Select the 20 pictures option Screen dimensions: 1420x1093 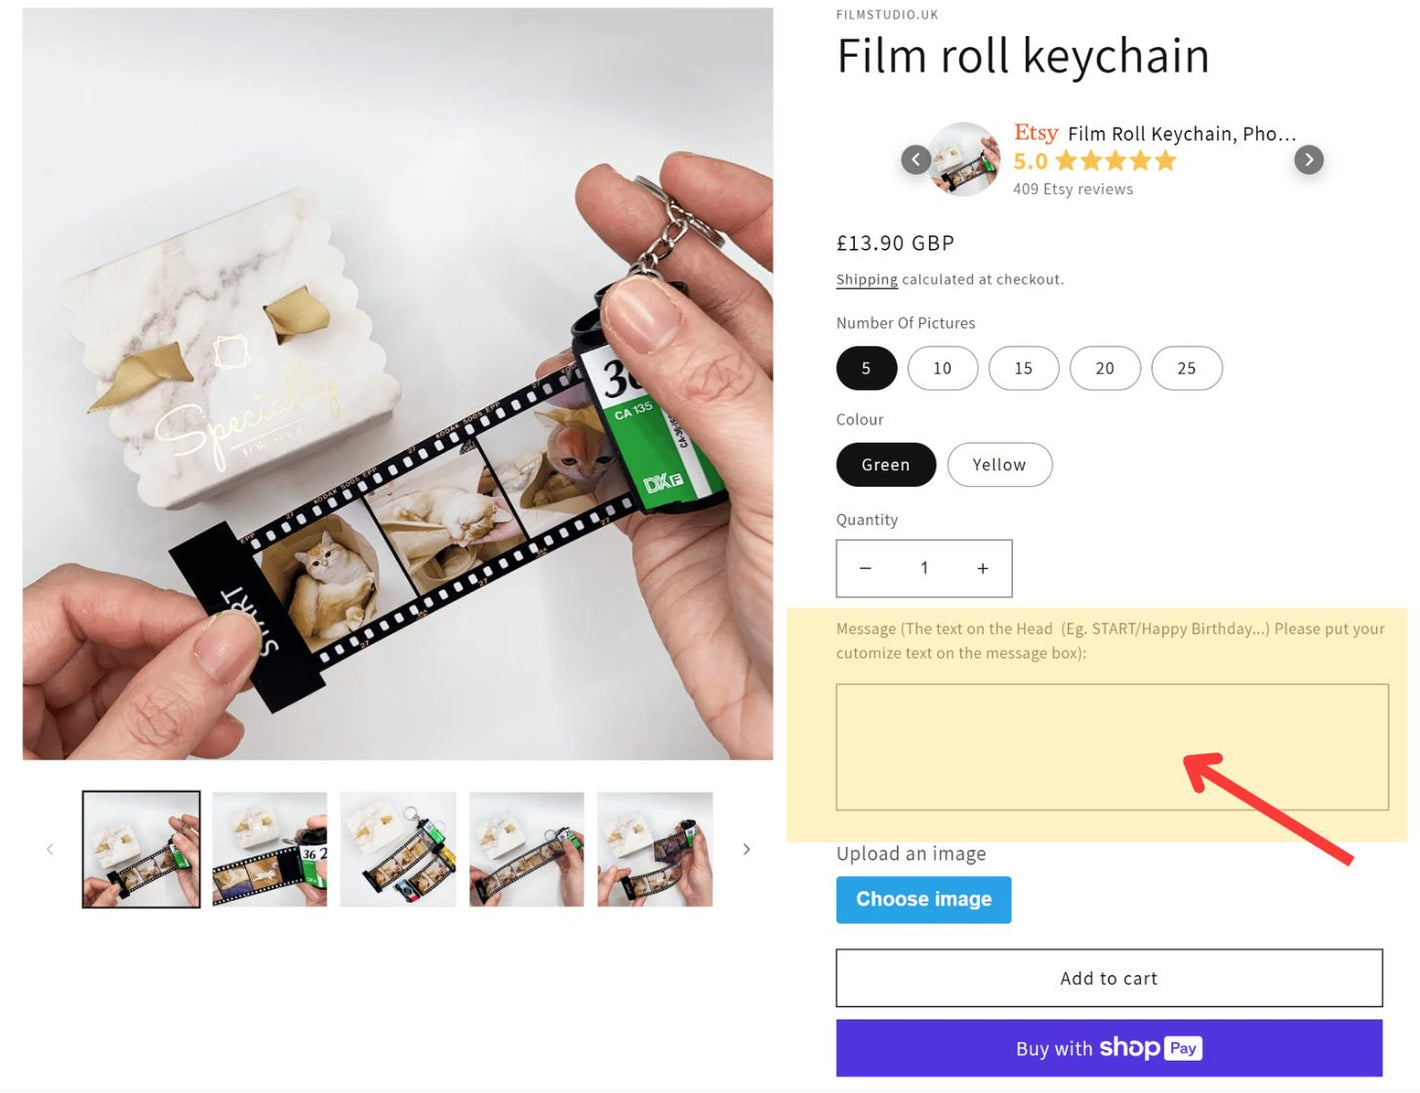(1104, 368)
